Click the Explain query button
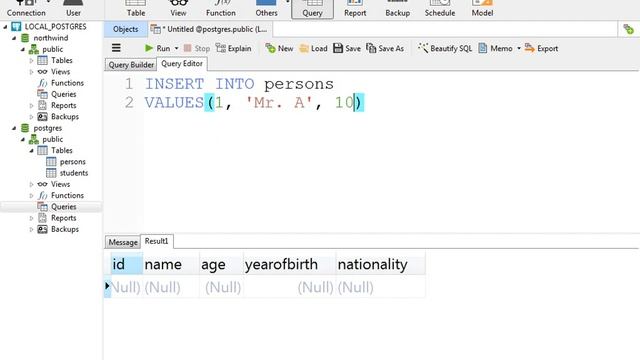Screen dimensions: 640x360 point(233,48)
